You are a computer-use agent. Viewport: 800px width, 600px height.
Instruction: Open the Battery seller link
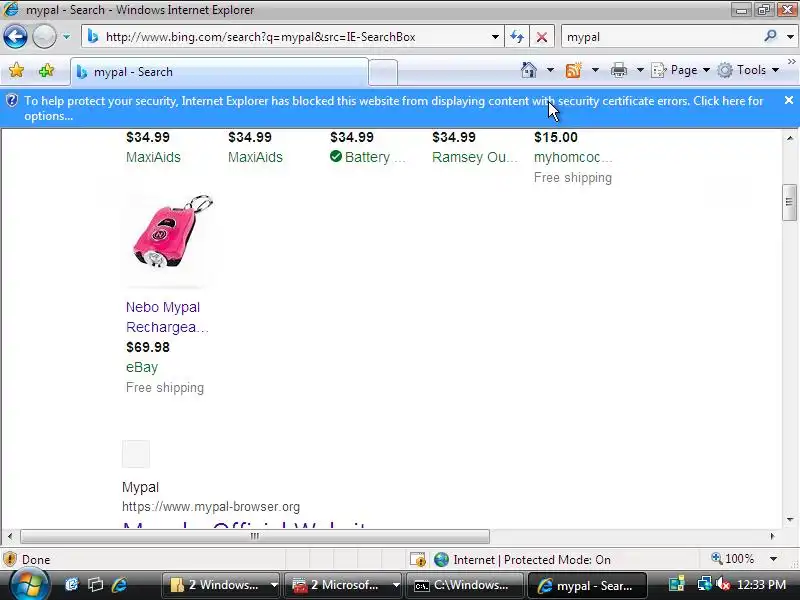coord(375,157)
